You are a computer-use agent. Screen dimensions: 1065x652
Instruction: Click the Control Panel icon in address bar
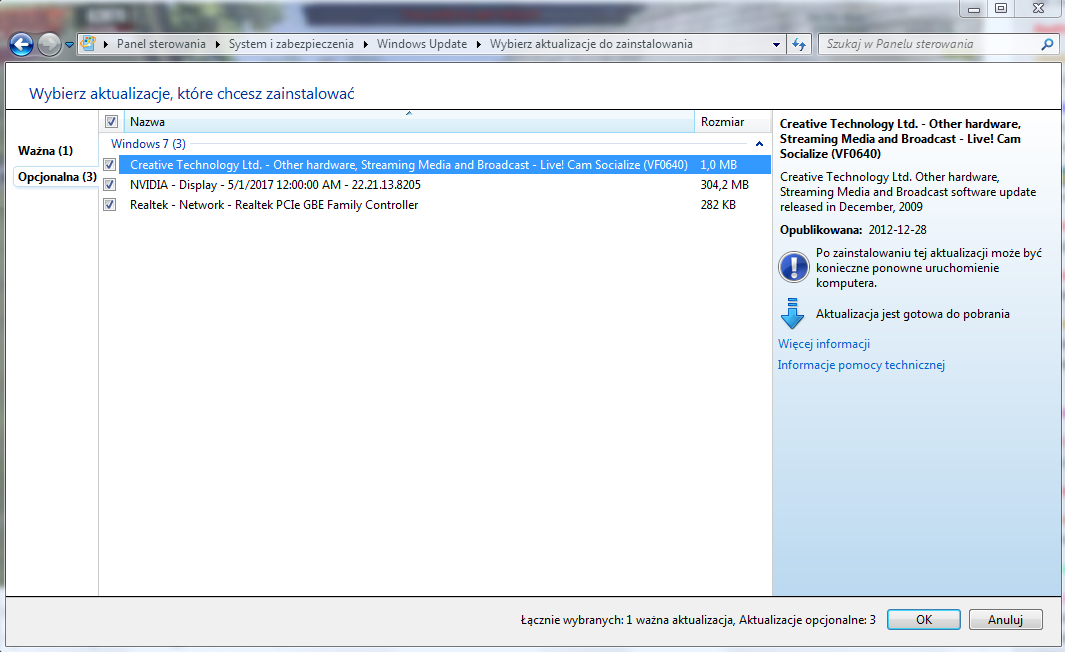coord(88,44)
